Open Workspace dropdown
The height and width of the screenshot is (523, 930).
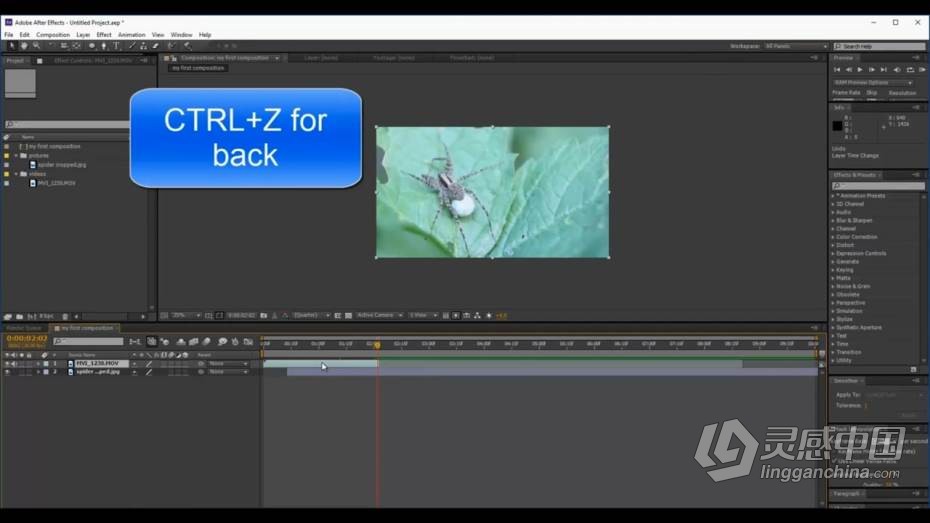(x=796, y=46)
